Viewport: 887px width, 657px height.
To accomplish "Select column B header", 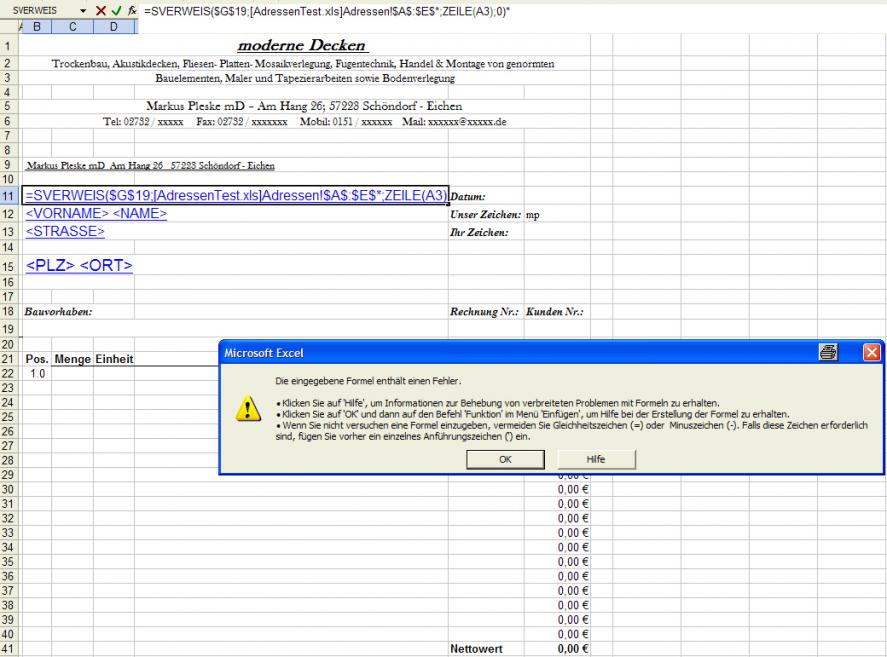I will [x=37, y=27].
